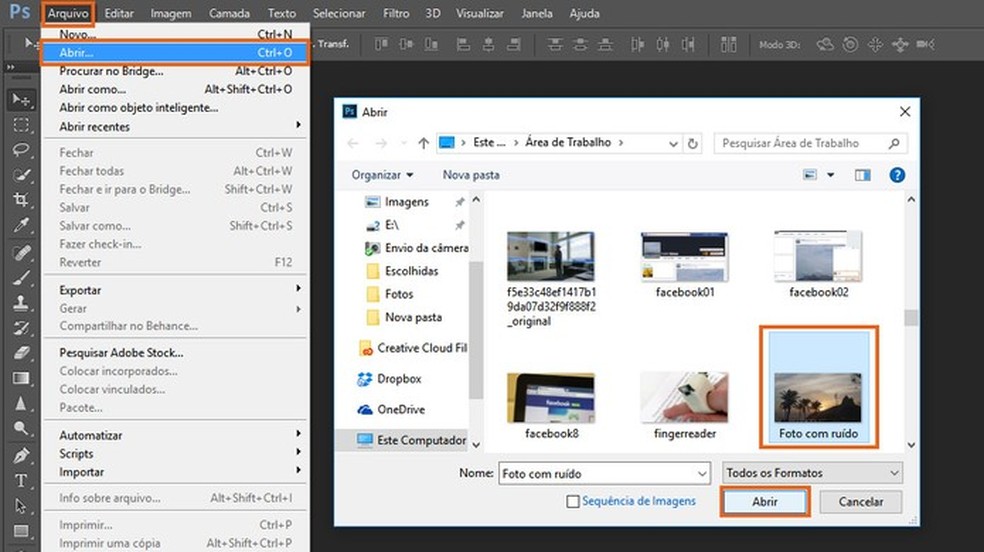Activate the Type text tool
Image resolution: width=984 pixels, height=552 pixels.
click(21, 481)
